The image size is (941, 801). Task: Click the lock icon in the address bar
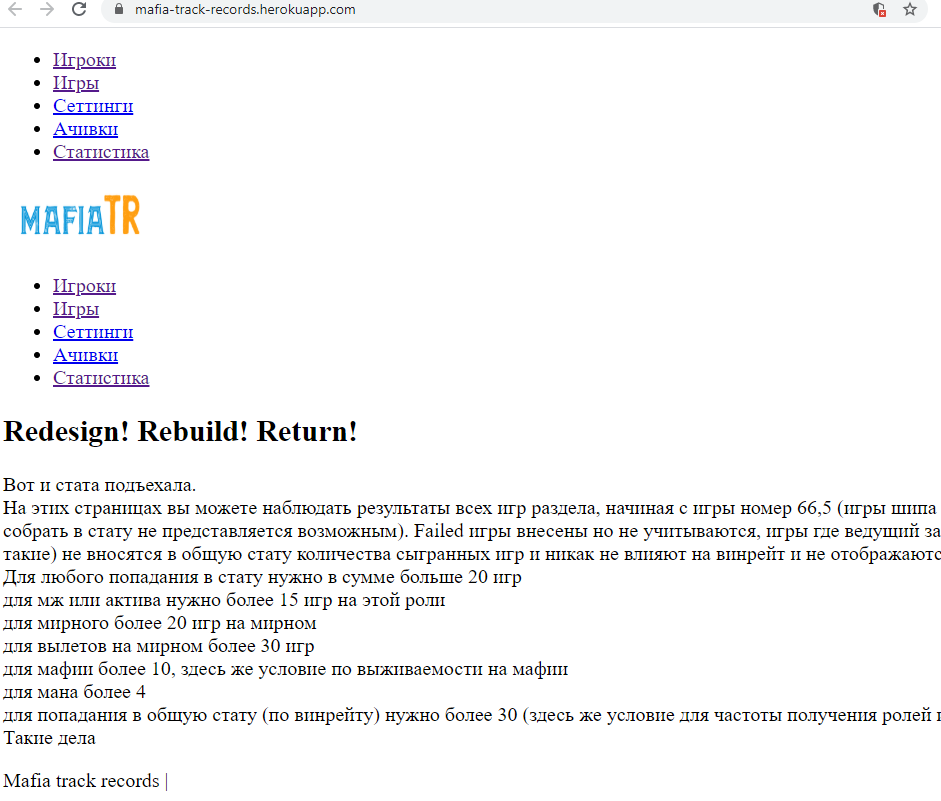pyautogui.click(x=117, y=10)
